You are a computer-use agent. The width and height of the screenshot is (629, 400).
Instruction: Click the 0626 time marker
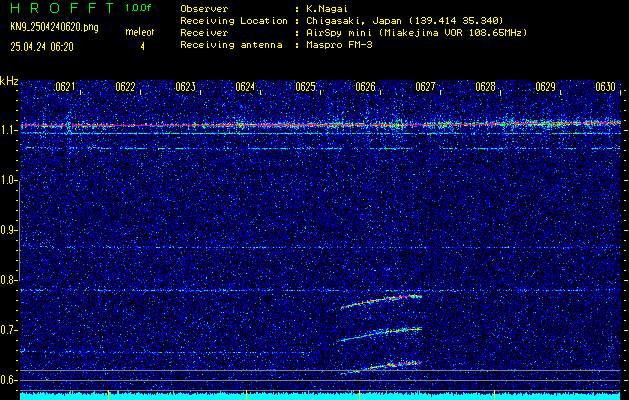click(x=365, y=87)
